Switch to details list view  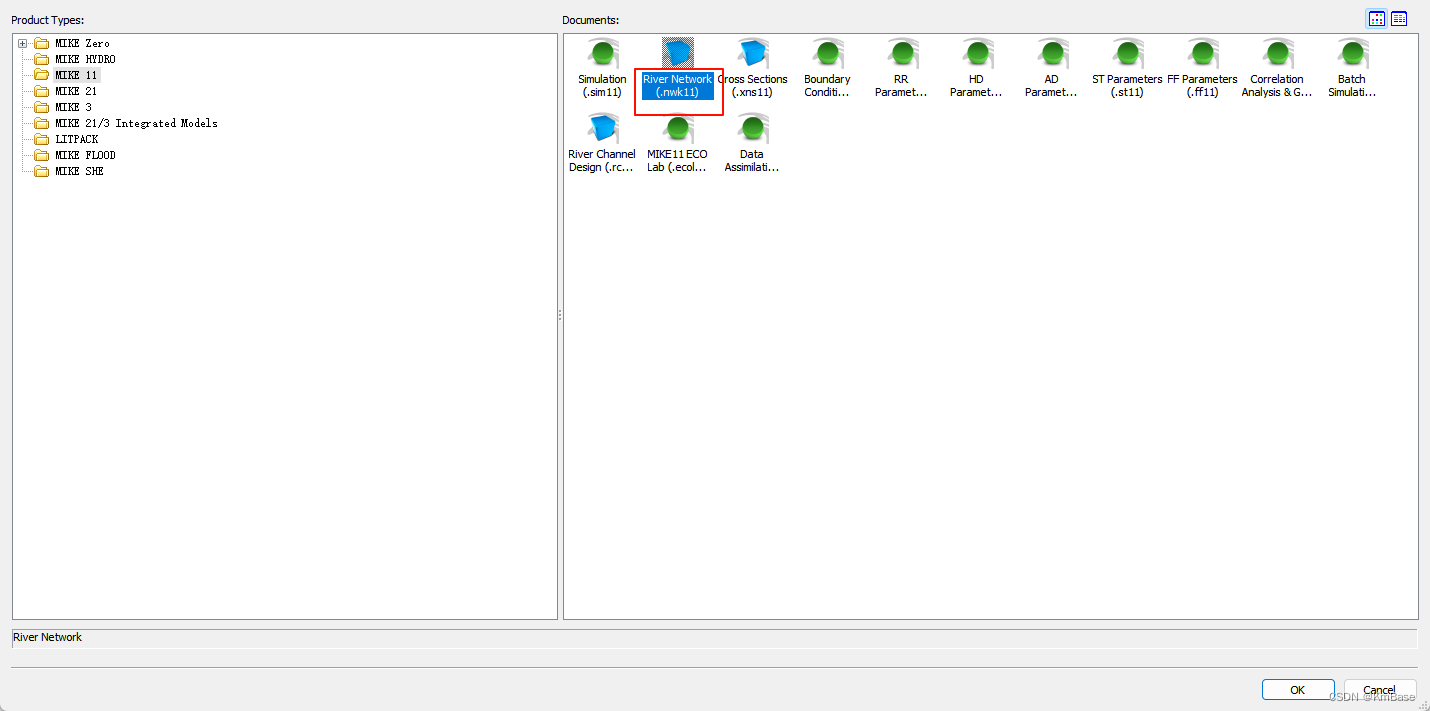(1399, 19)
